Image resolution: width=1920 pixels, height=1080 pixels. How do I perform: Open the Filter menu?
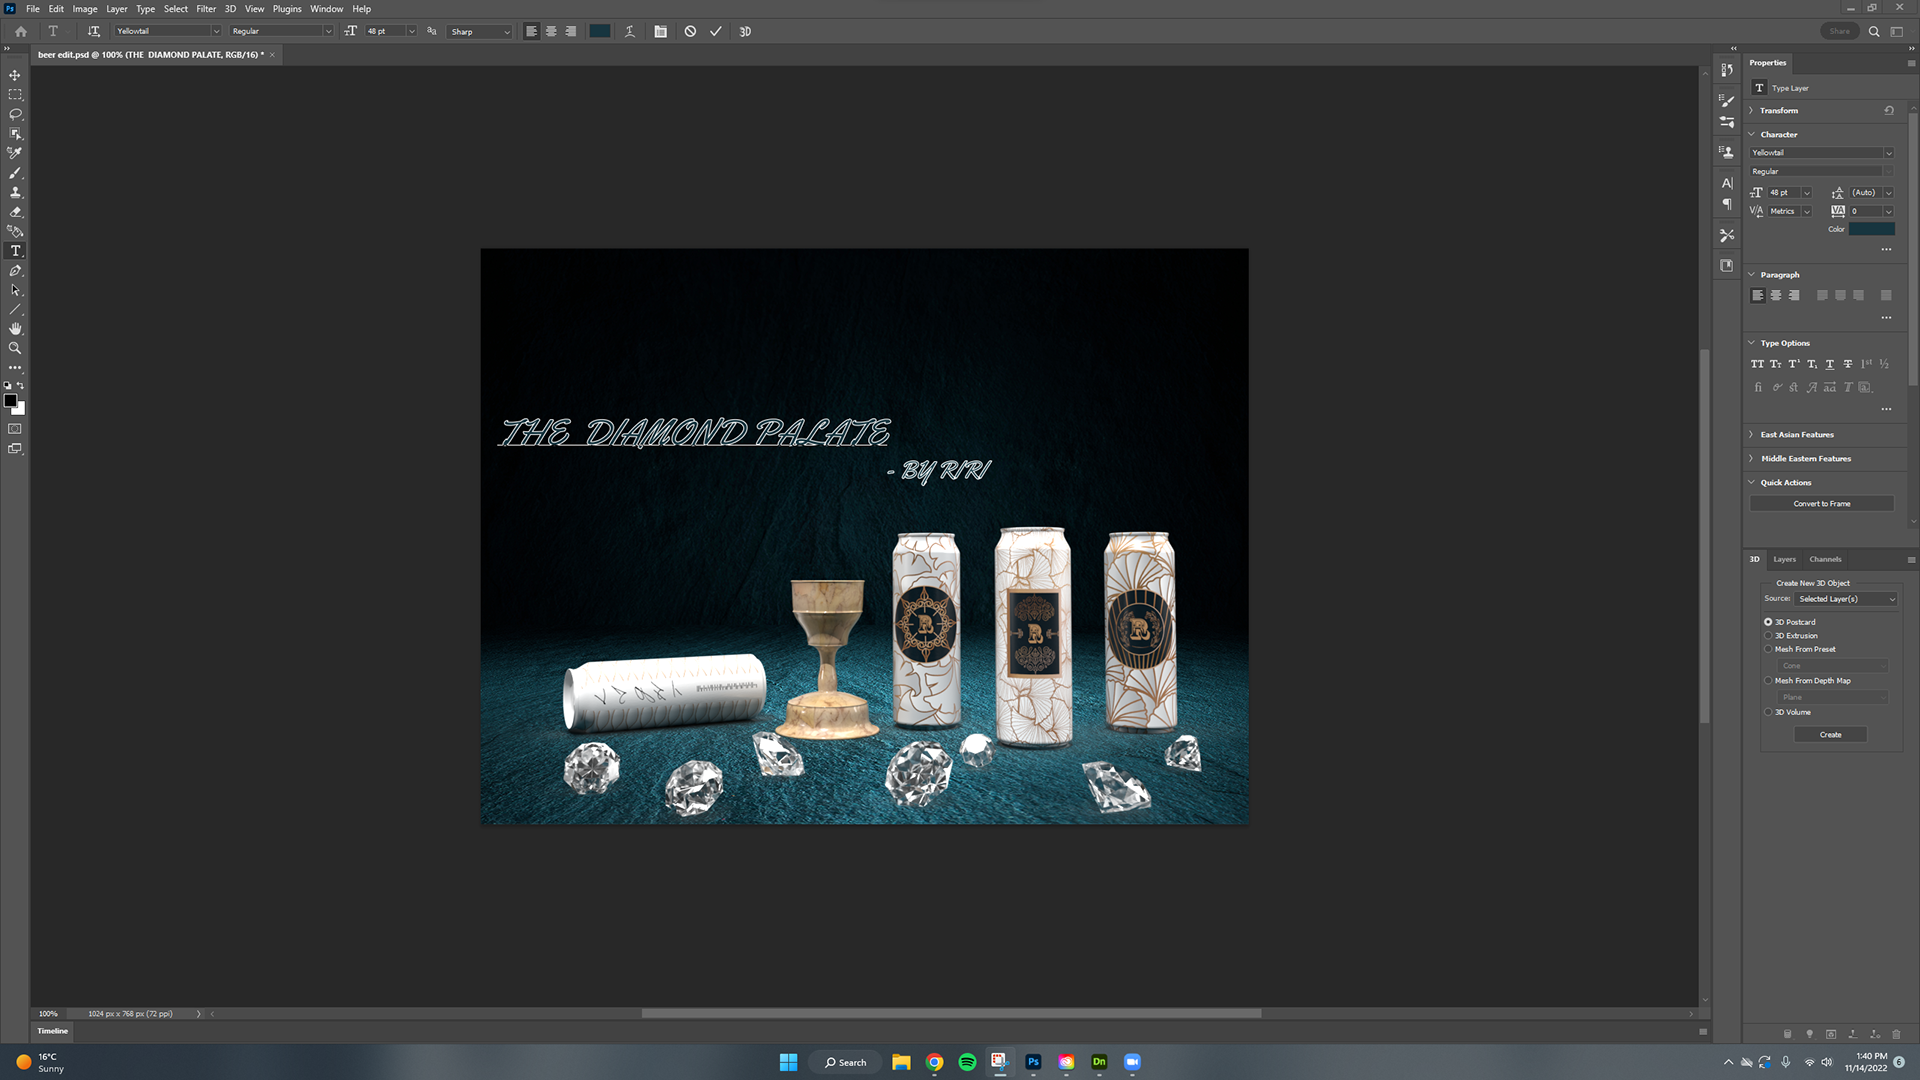pyautogui.click(x=206, y=9)
